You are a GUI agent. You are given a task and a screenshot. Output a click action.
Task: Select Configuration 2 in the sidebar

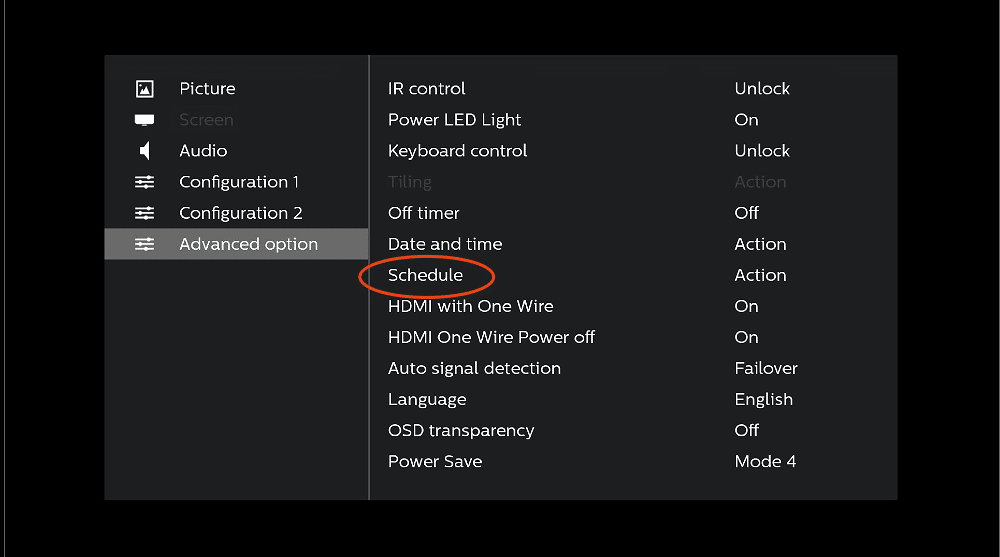236,213
